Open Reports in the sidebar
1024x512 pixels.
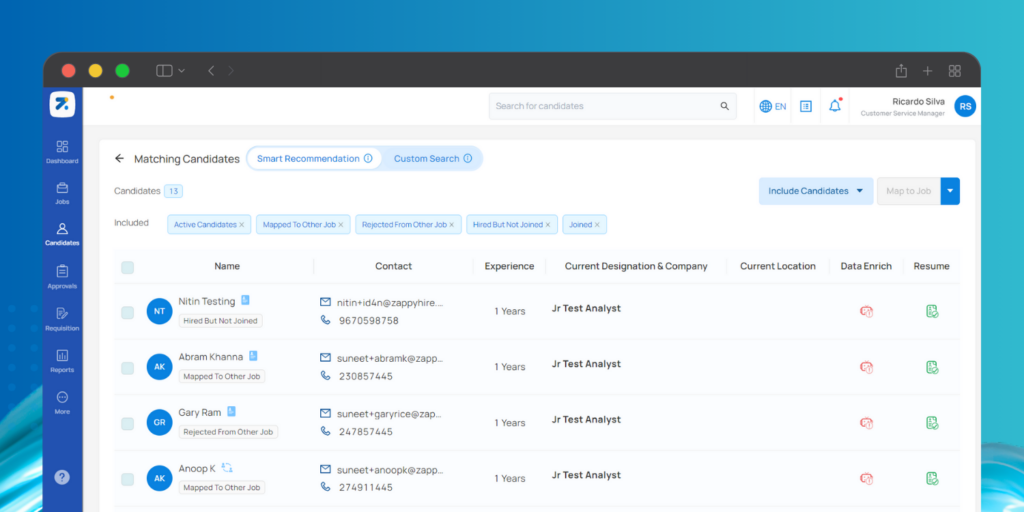(x=62, y=360)
